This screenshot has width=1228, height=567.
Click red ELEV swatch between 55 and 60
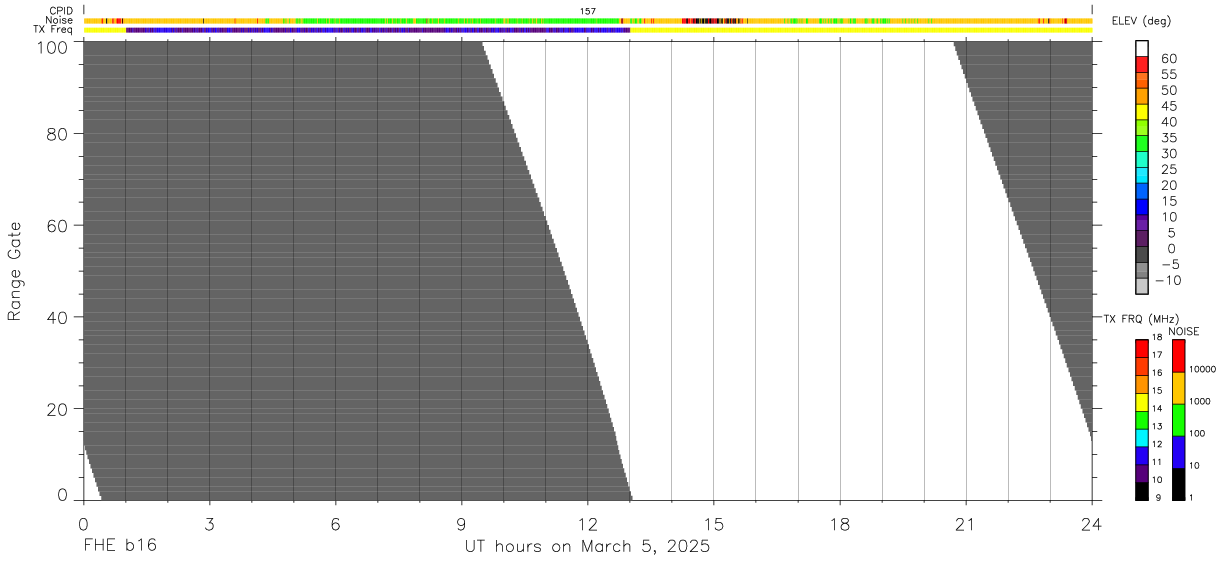tap(1142, 66)
